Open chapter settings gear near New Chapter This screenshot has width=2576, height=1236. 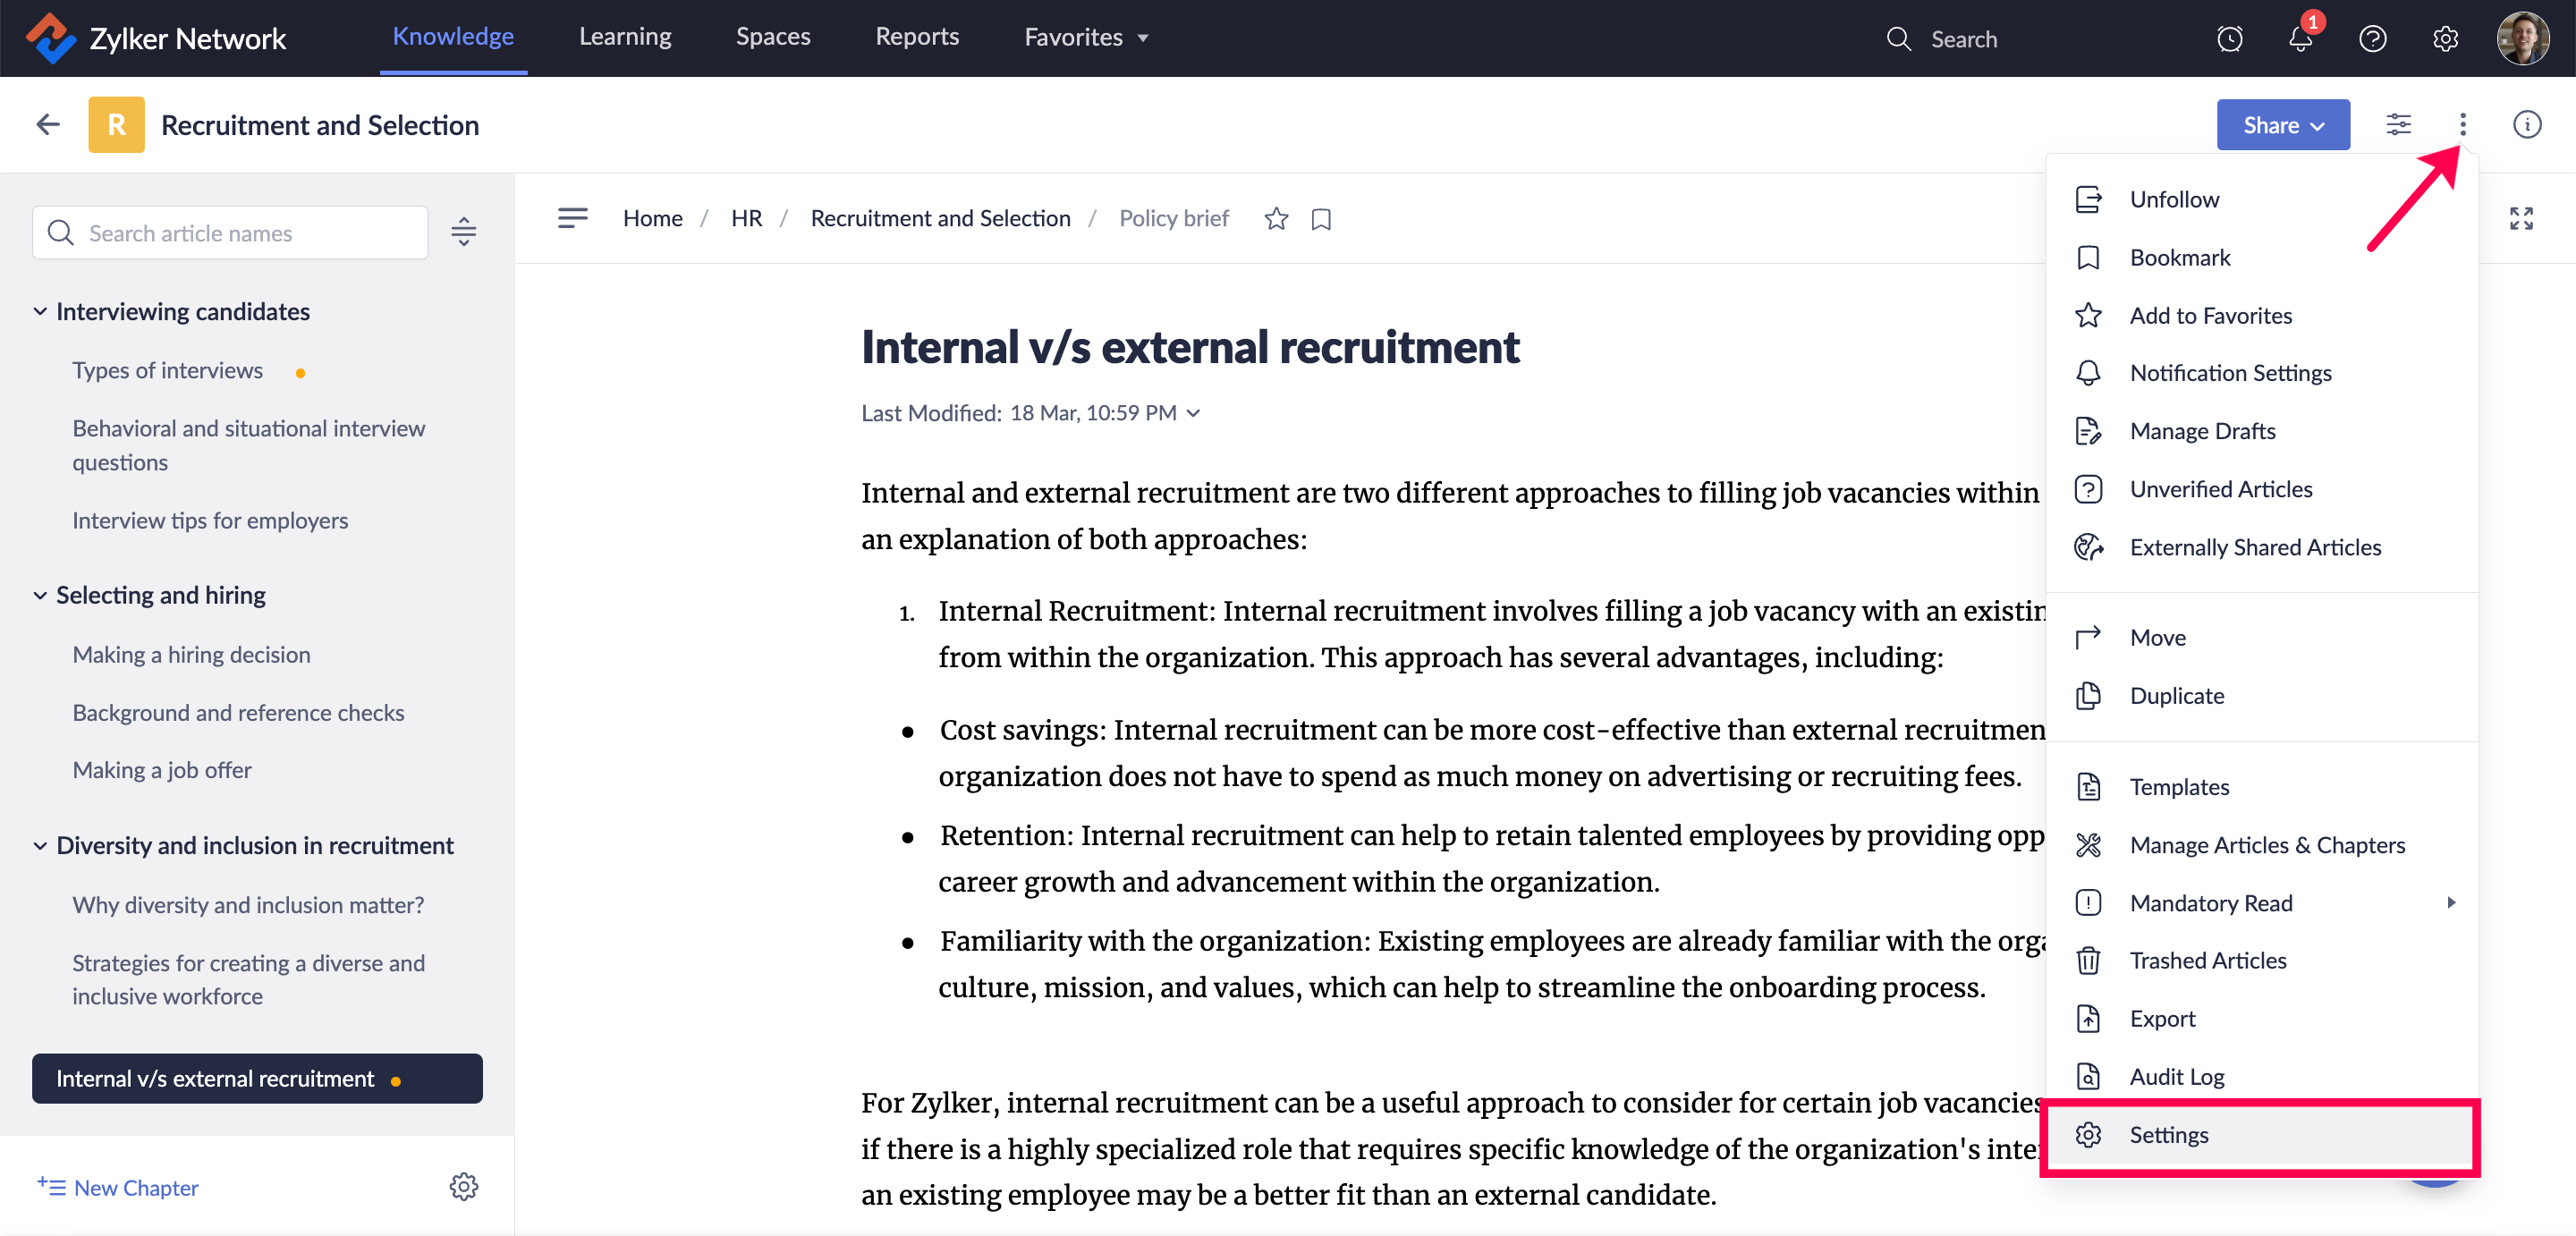pyautogui.click(x=463, y=1187)
